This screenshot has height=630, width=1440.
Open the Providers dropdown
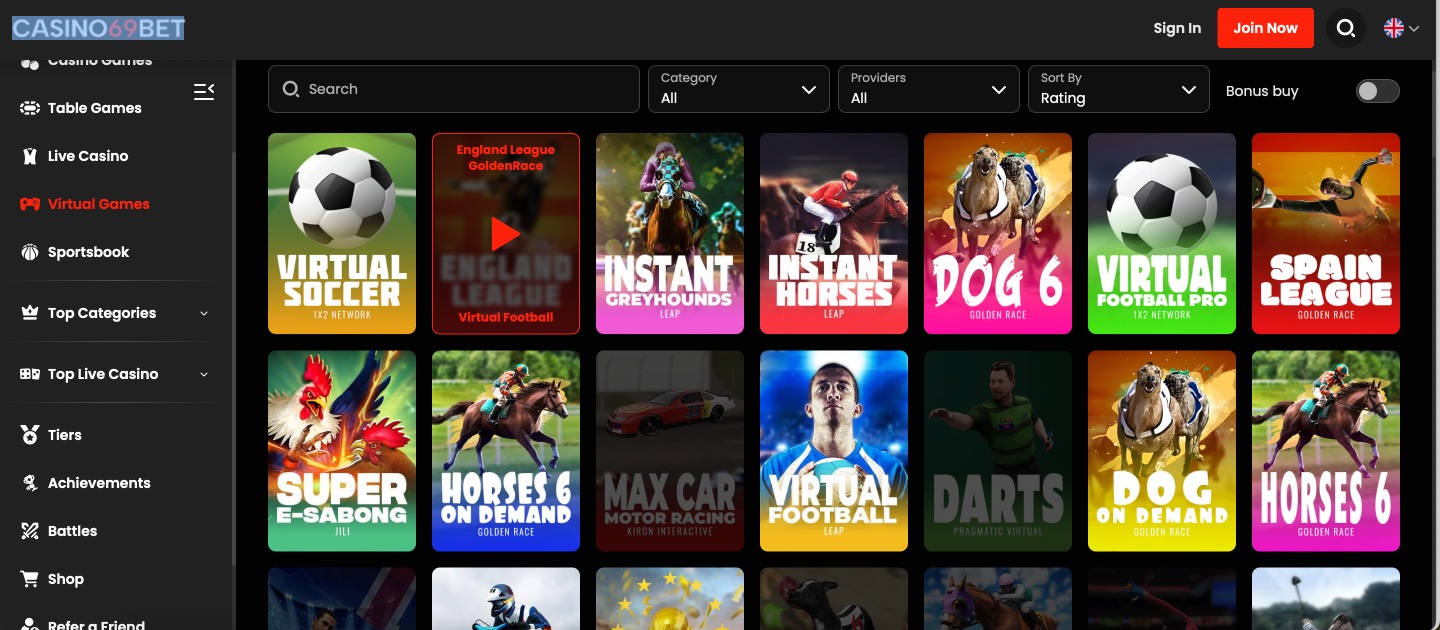[928, 89]
